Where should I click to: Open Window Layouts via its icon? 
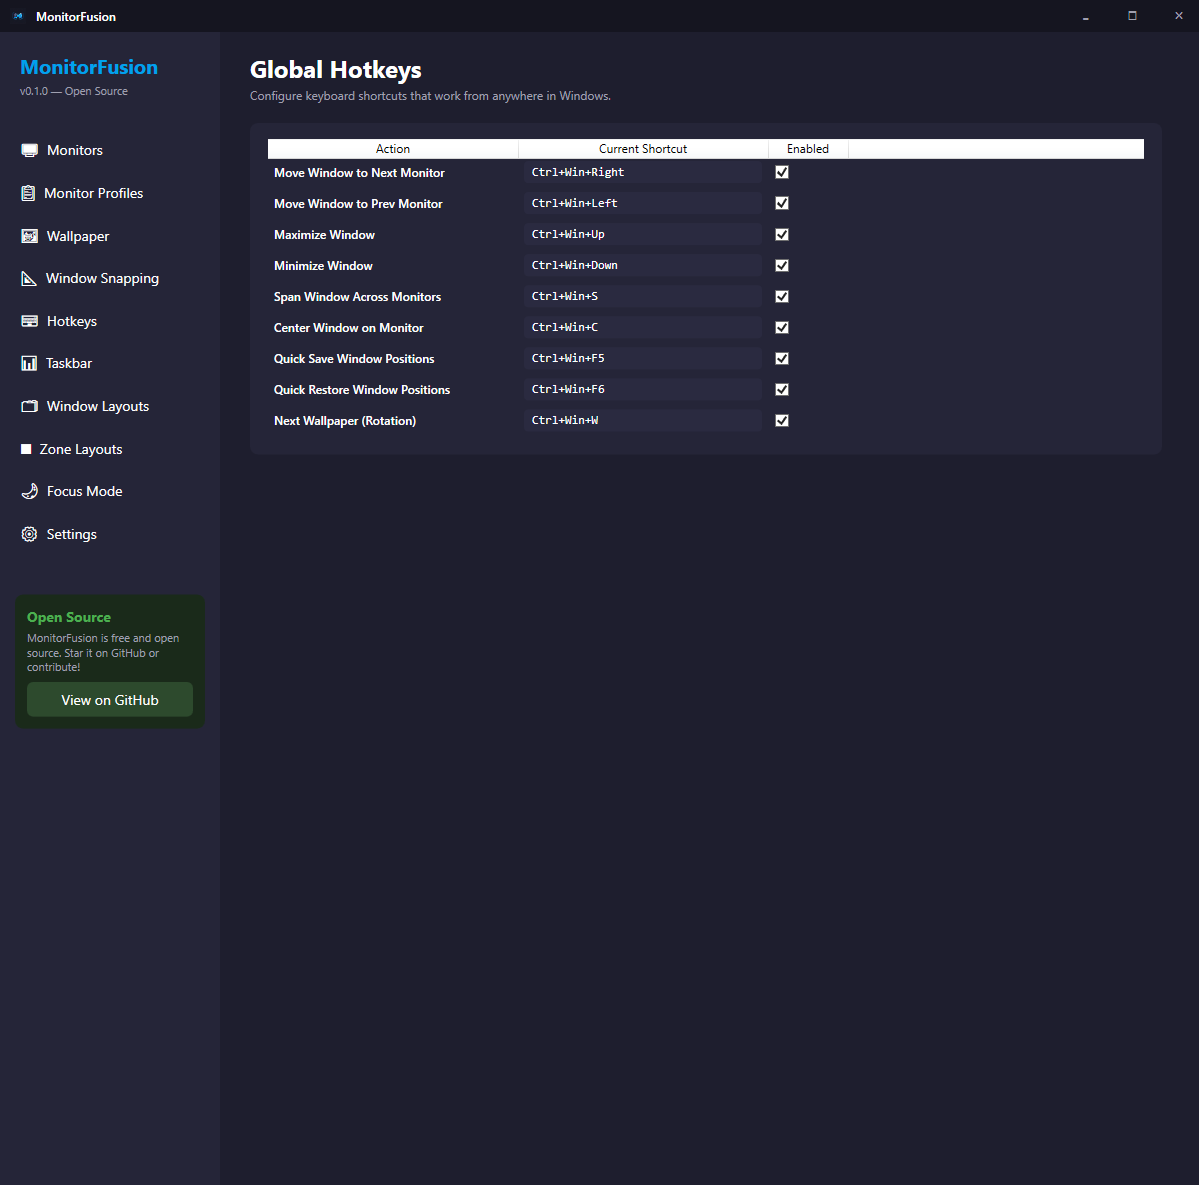click(28, 405)
